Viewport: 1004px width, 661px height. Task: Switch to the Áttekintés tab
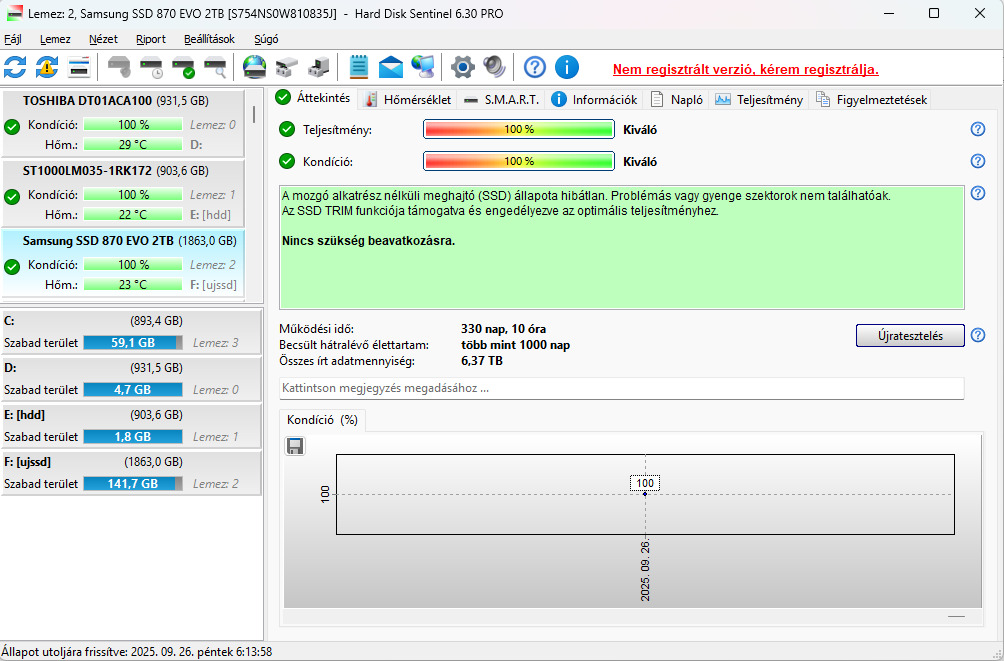314,98
